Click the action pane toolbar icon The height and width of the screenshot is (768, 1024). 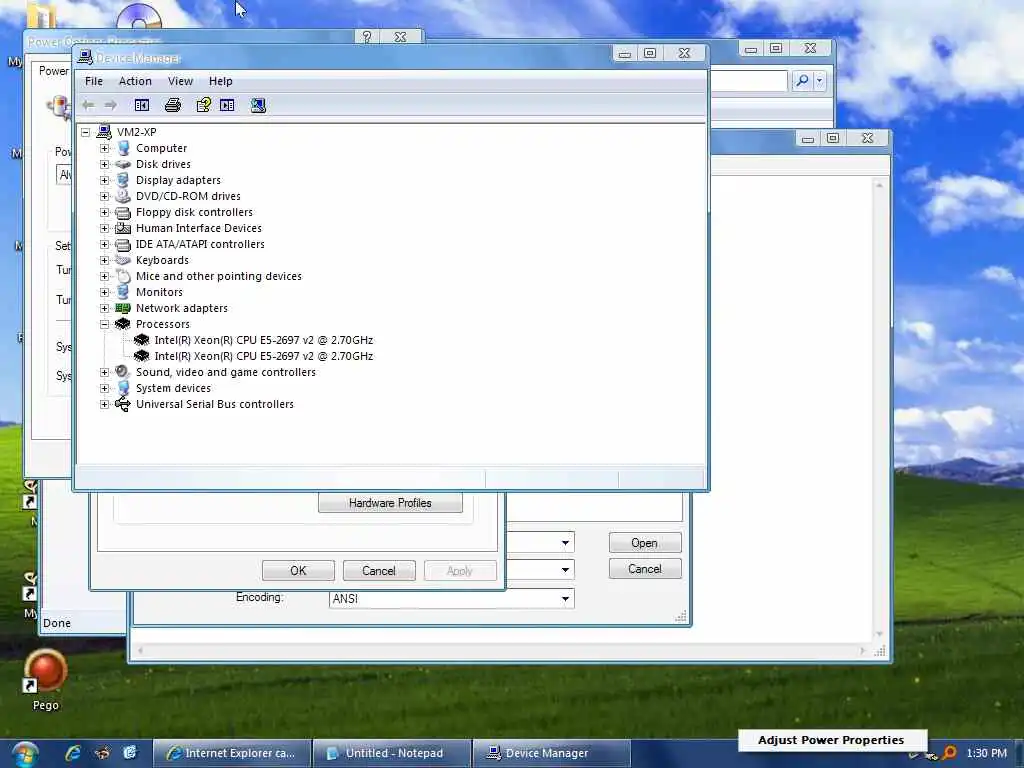[227, 105]
